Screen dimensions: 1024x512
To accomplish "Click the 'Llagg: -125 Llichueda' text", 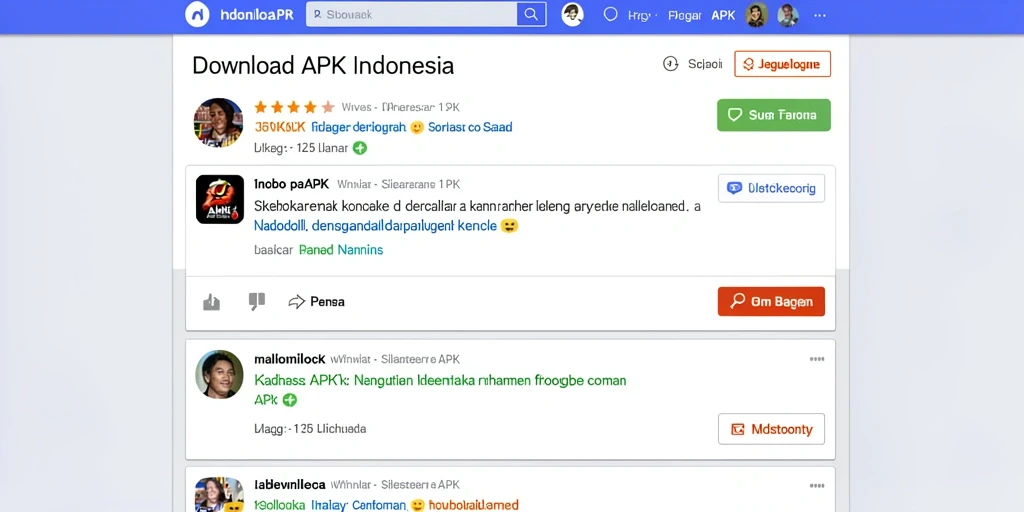I will [x=310, y=429].
